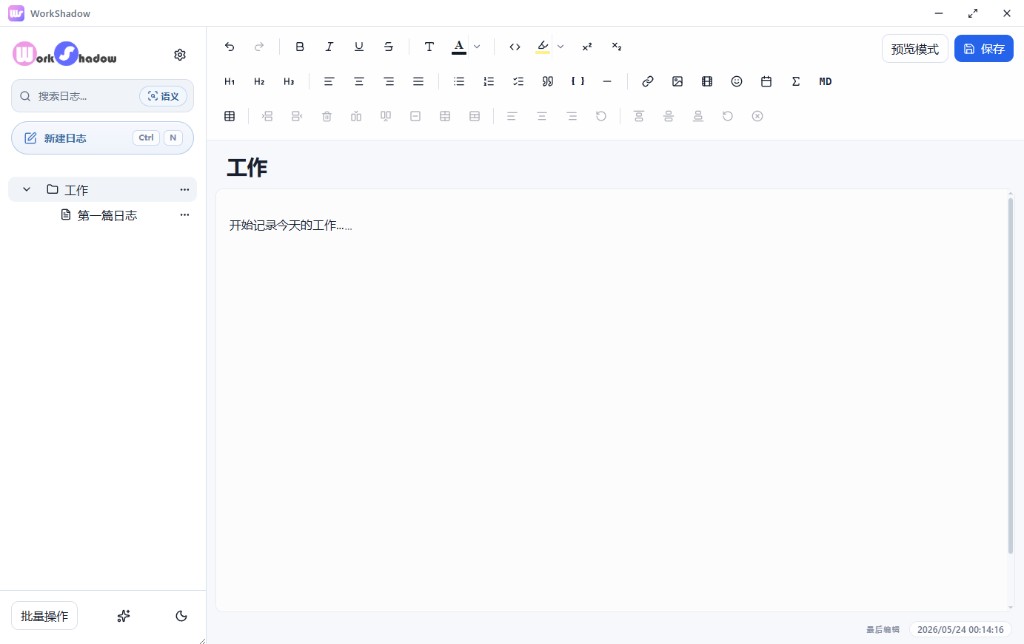1024x644 pixels.
Task: Align text to the right
Action: click(x=389, y=82)
